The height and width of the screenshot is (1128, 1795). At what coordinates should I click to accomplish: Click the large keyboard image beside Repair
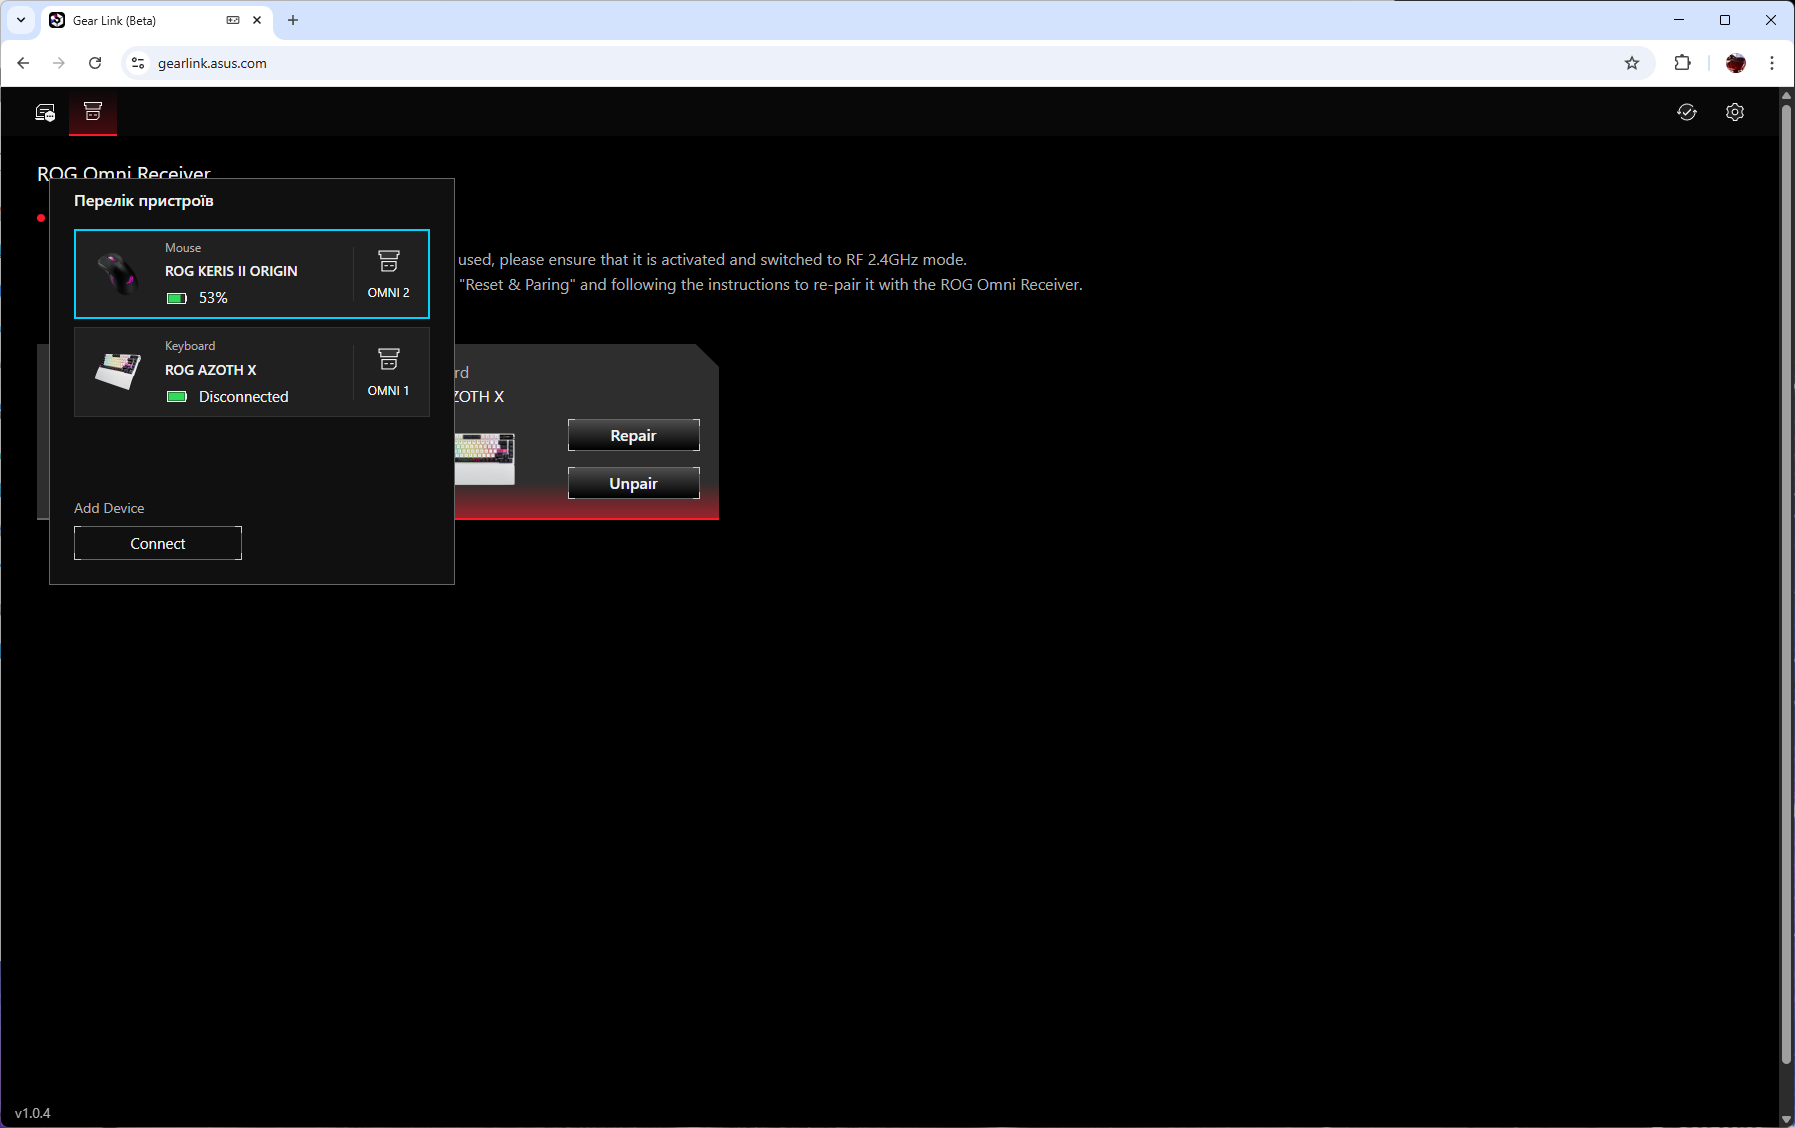[484, 458]
